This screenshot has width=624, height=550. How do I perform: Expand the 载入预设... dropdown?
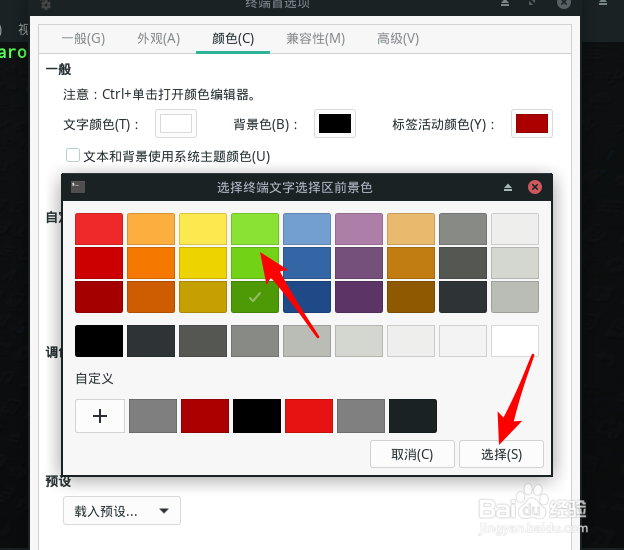point(122,511)
